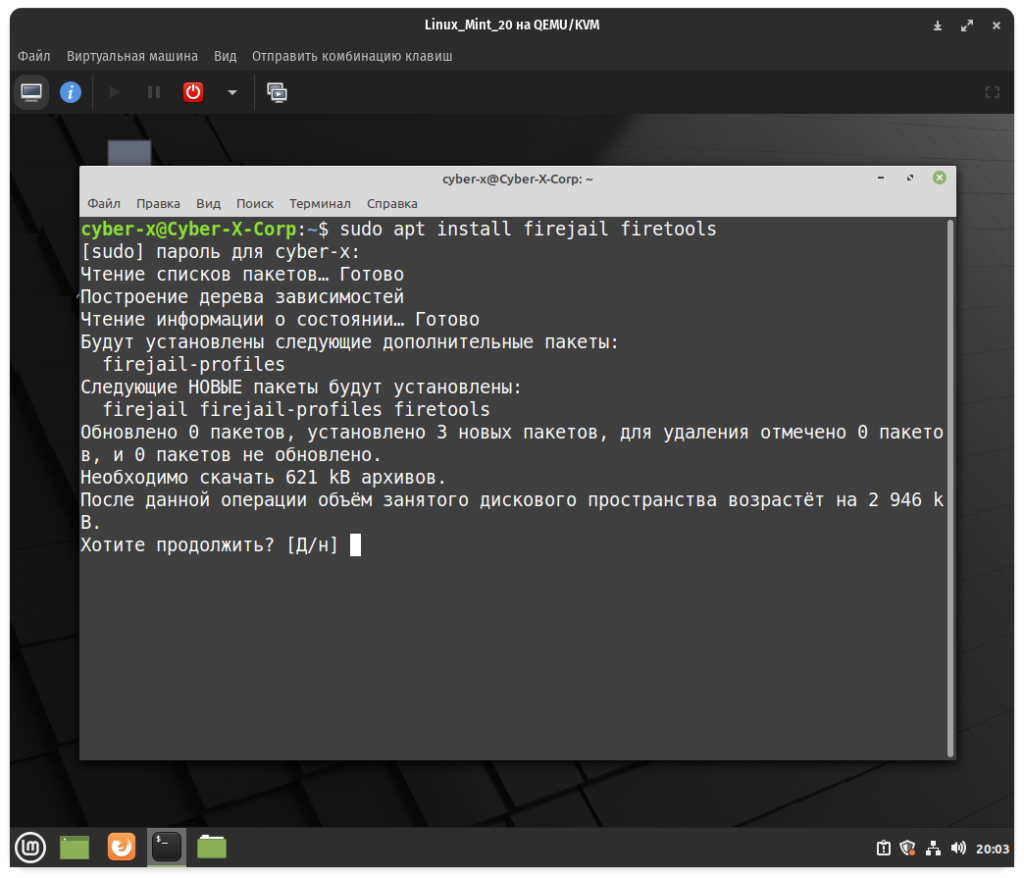The height and width of the screenshot is (878, 1024).
Task: Open virtual hardware details info
Action: [71, 92]
